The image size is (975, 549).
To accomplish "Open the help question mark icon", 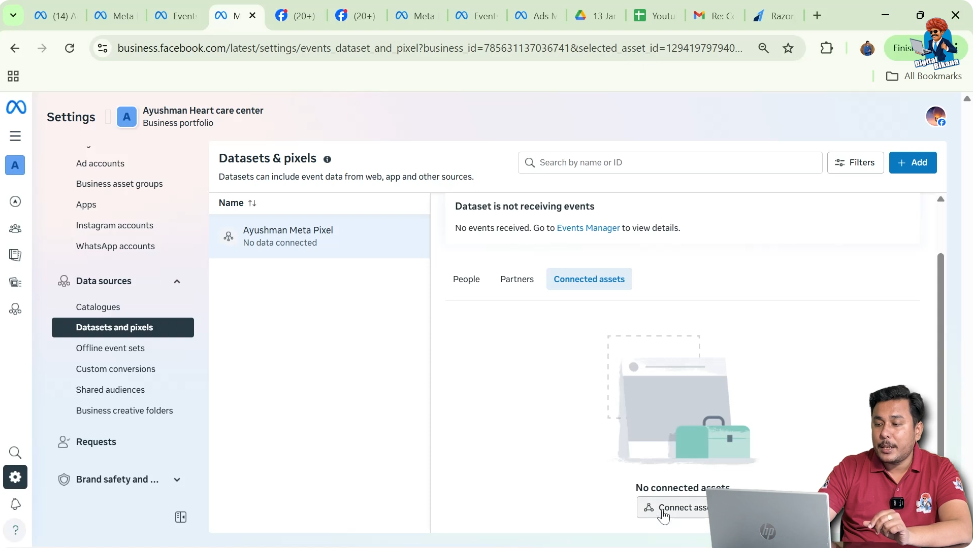I will [x=15, y=530].
